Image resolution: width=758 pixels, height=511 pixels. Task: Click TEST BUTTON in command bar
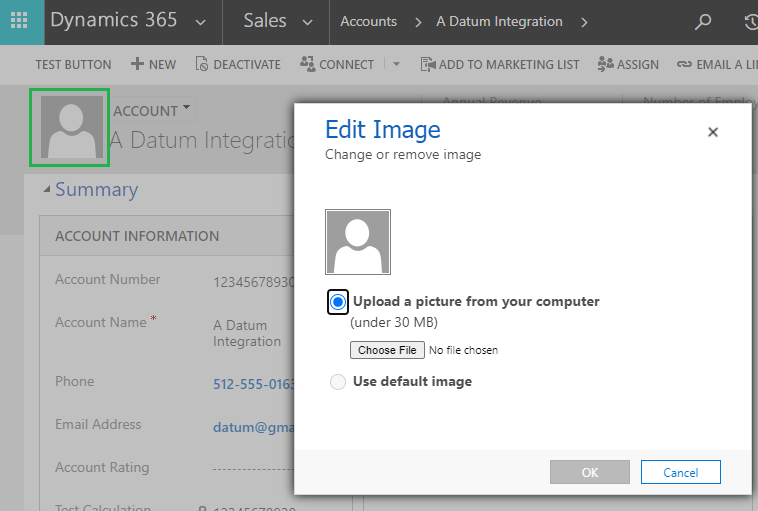73,65
